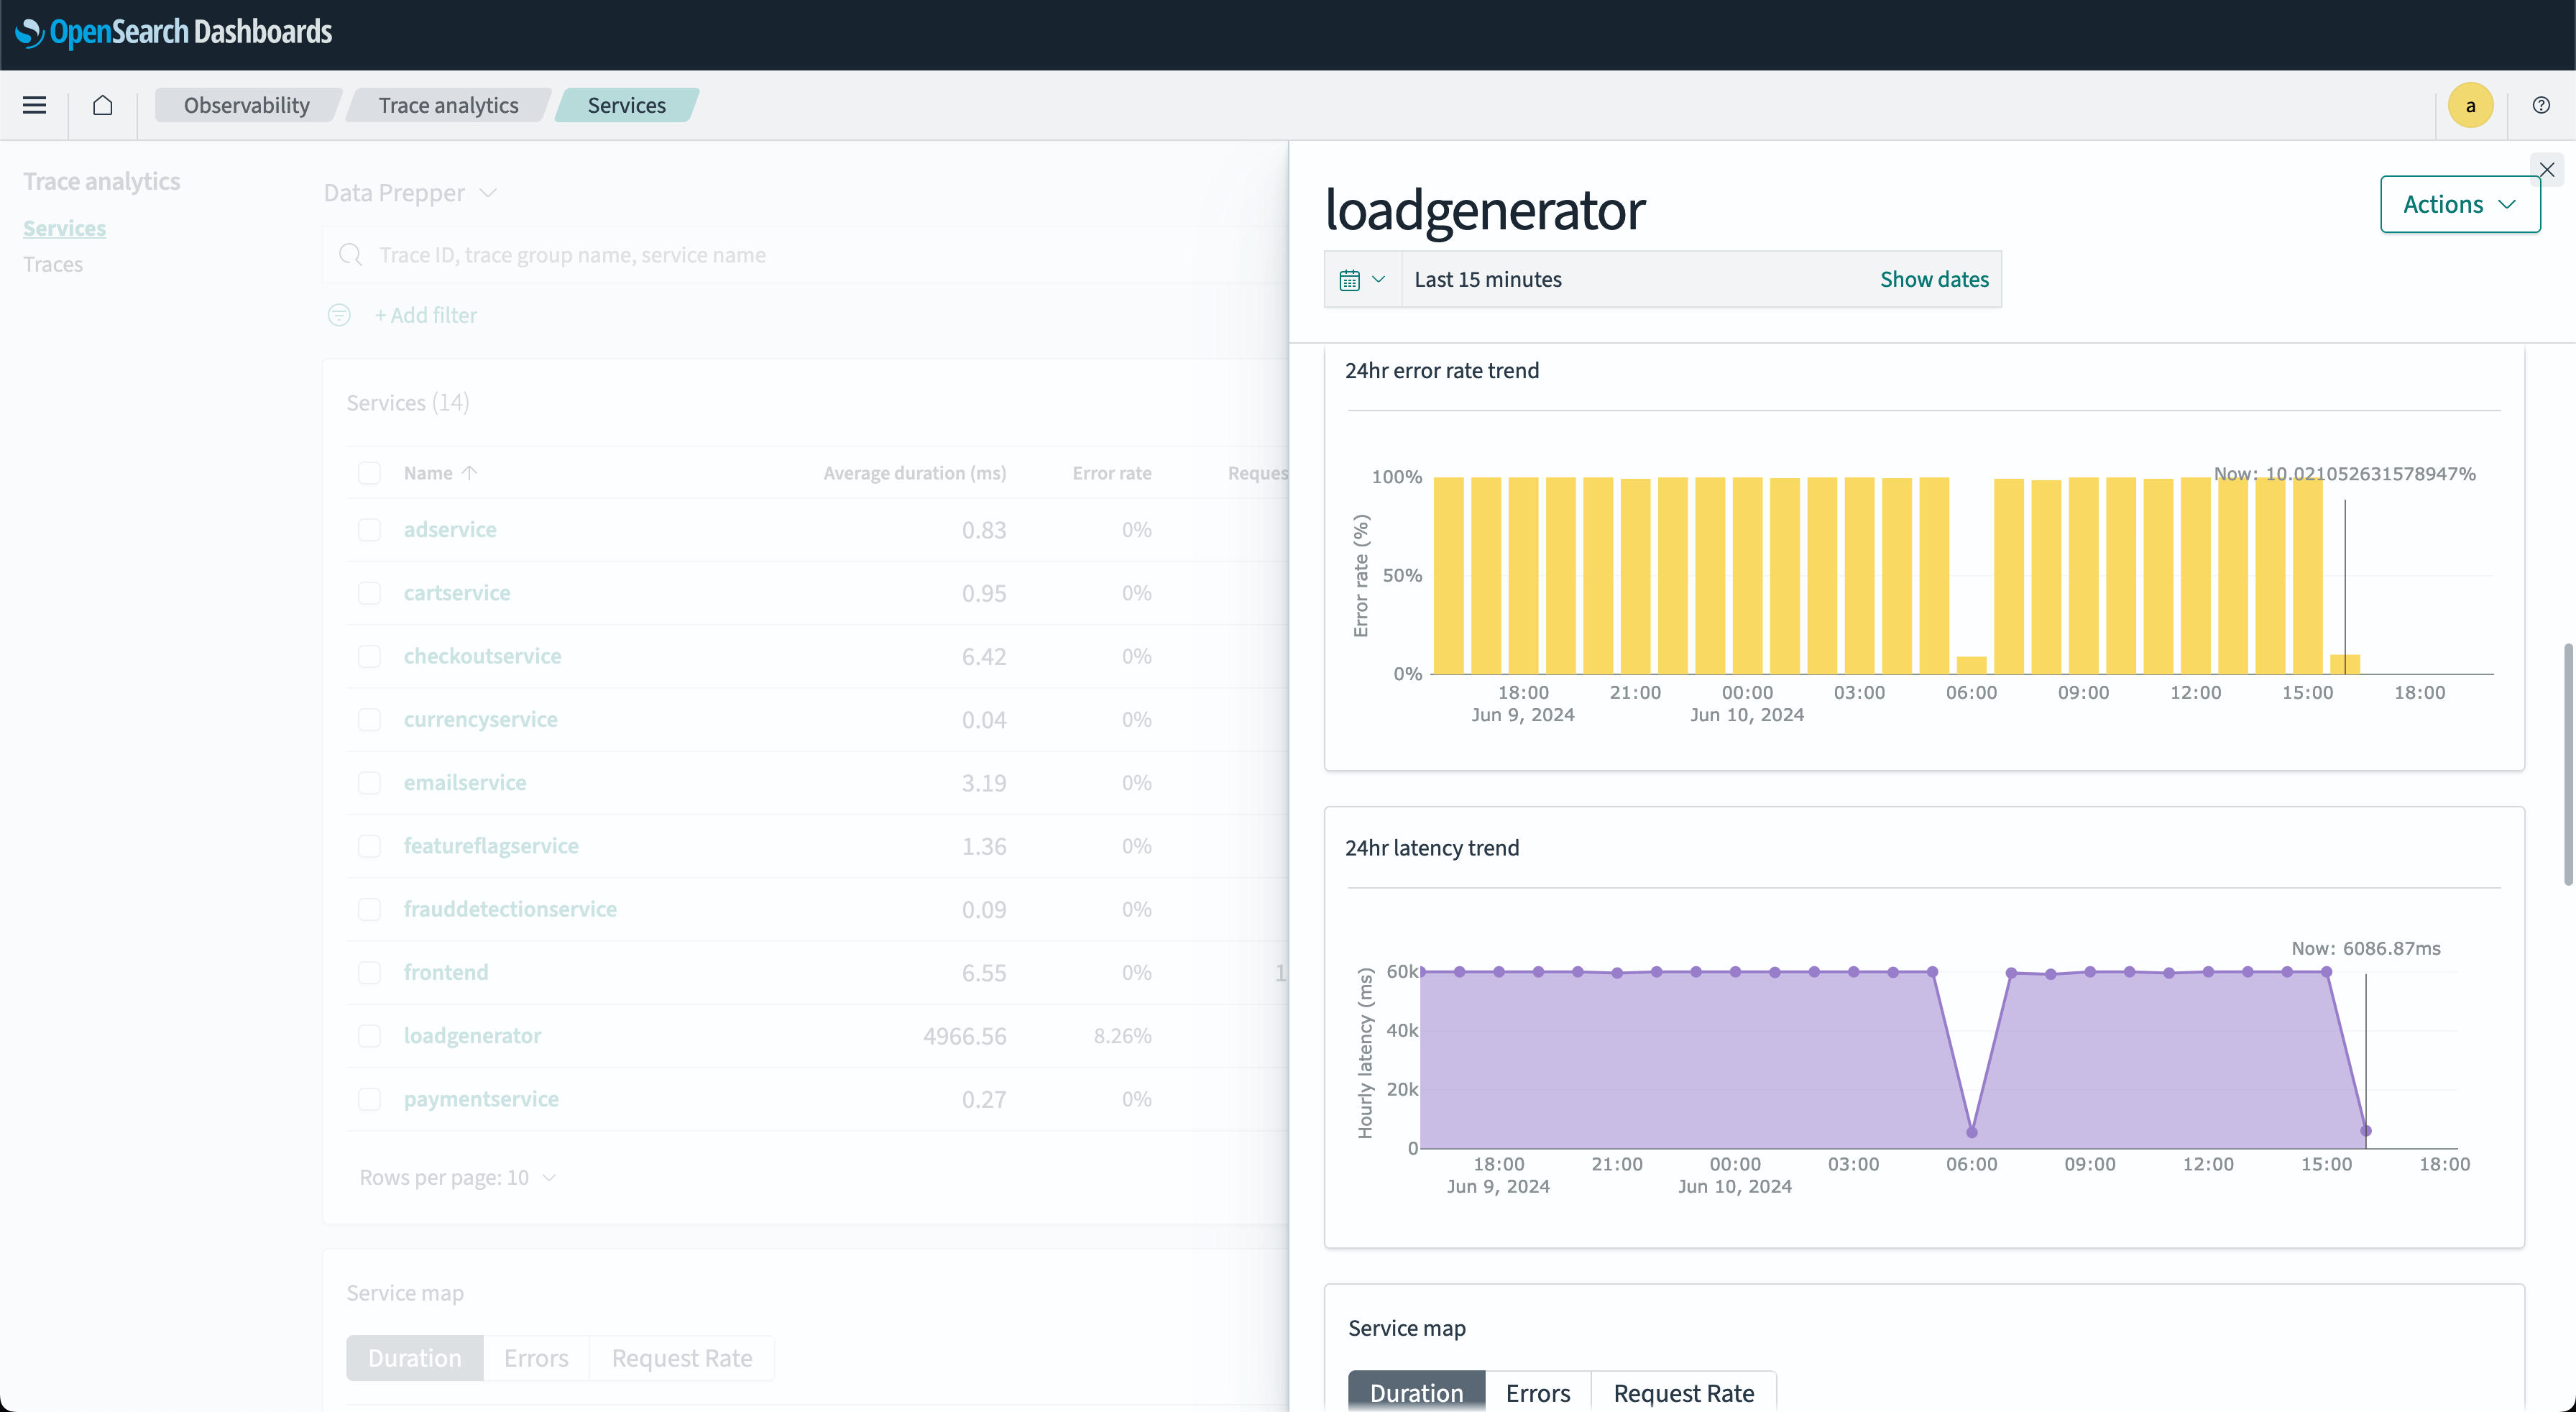Click the OpenSearch Dashboards logo
The image size is (2576, 1412).
pos(173,32)
